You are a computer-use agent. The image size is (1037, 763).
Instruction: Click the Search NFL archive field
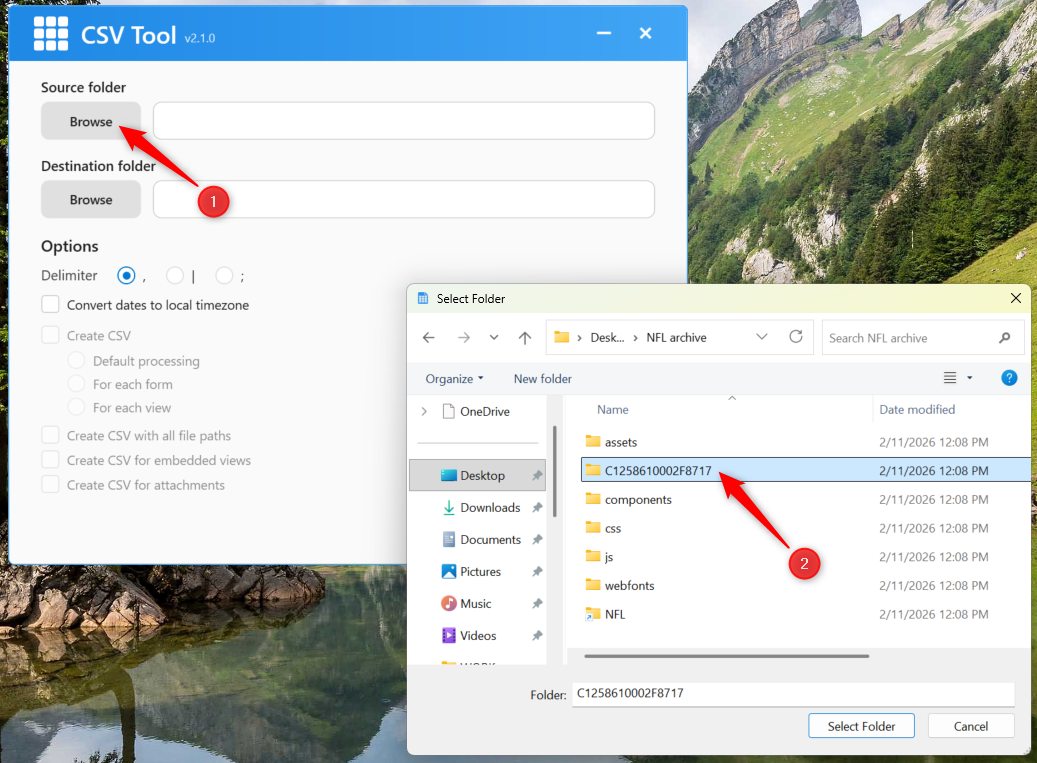click(x=908, y=338)
